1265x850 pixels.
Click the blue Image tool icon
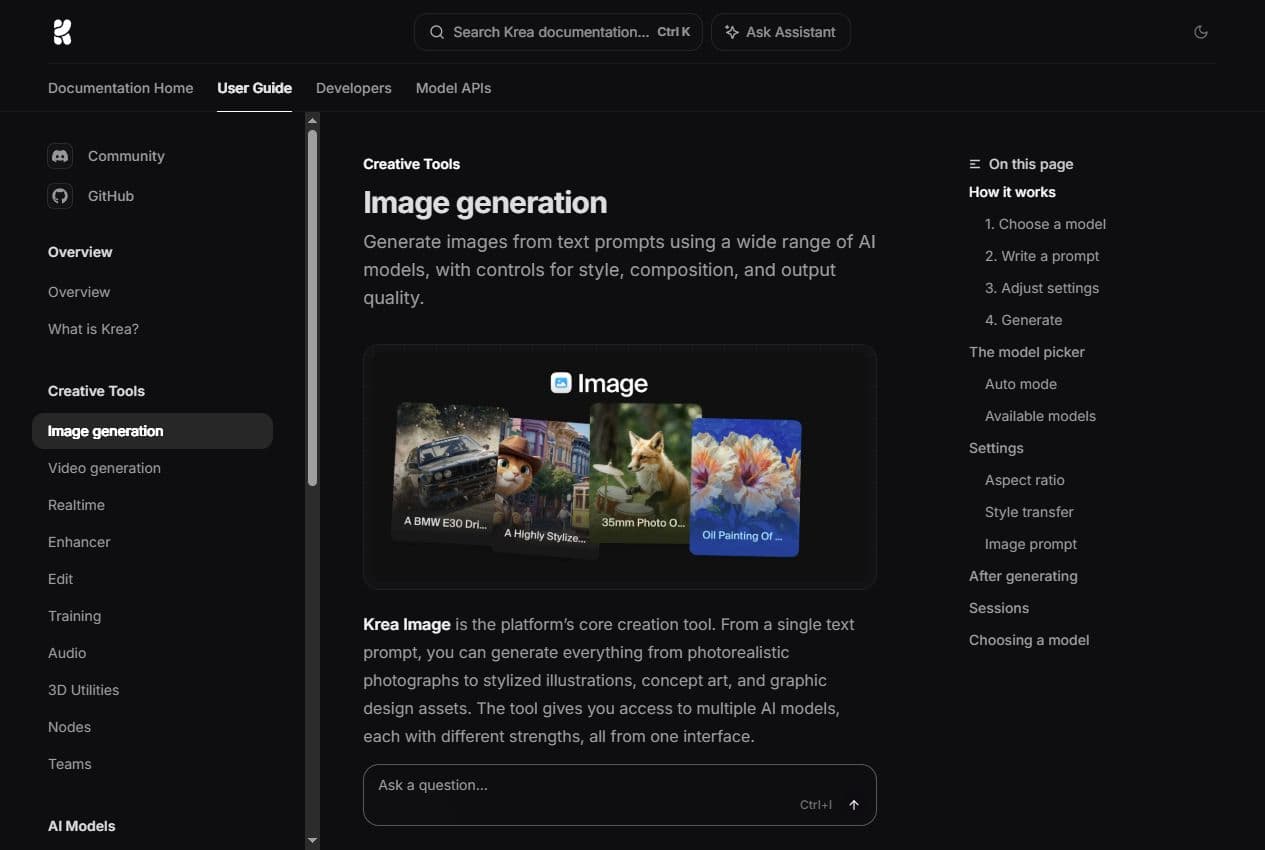coord(561,383)
